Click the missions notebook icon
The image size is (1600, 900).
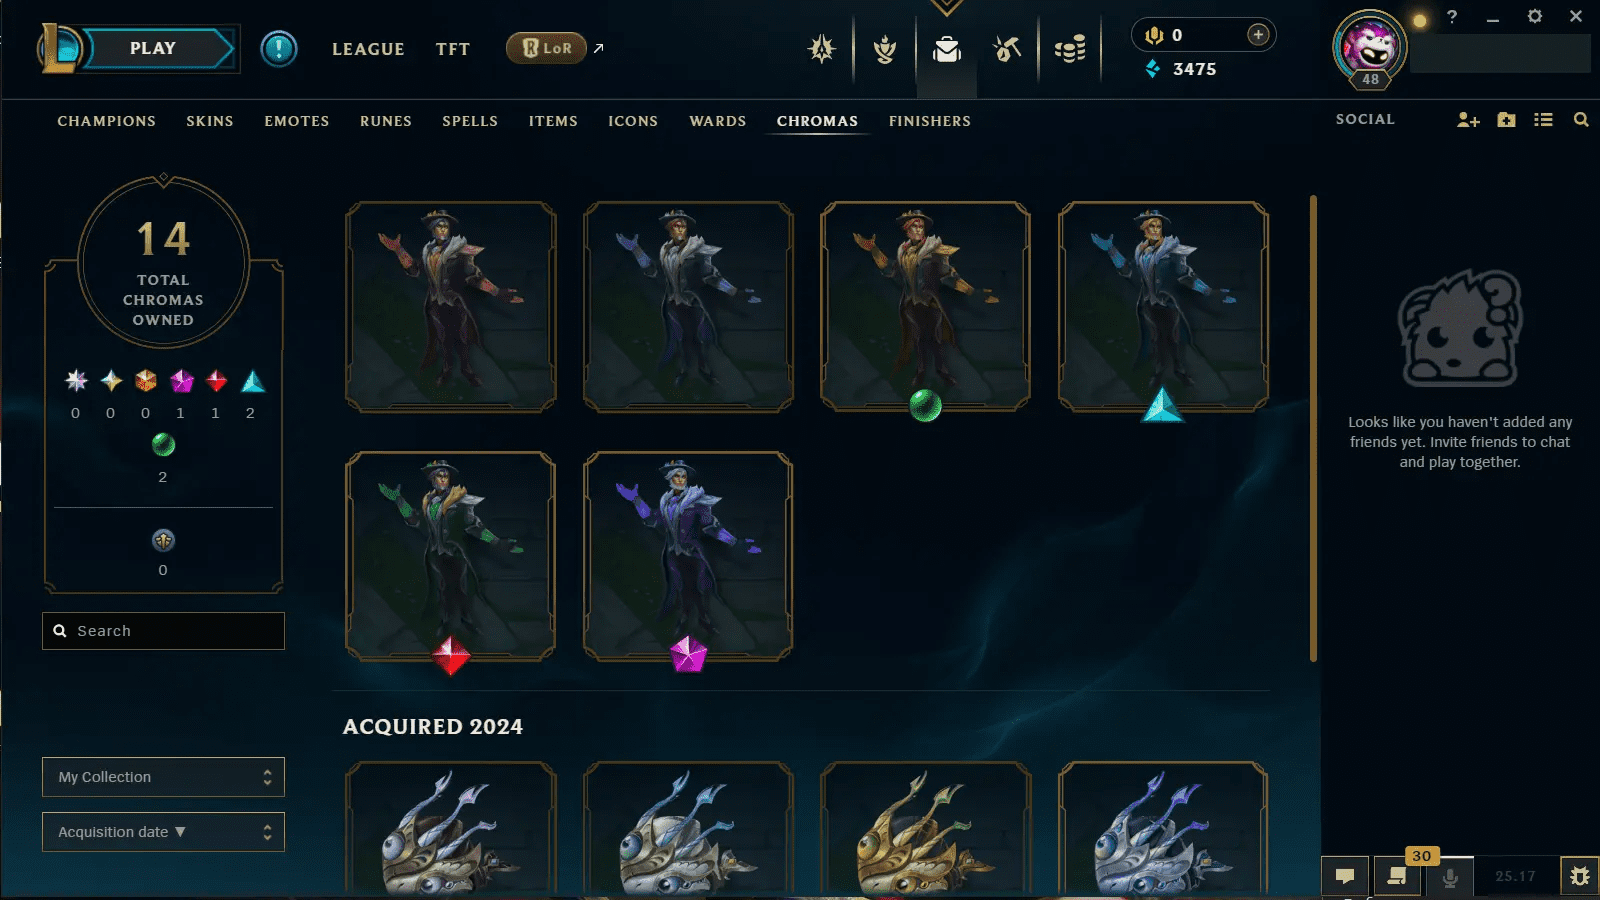(1397, 876)
